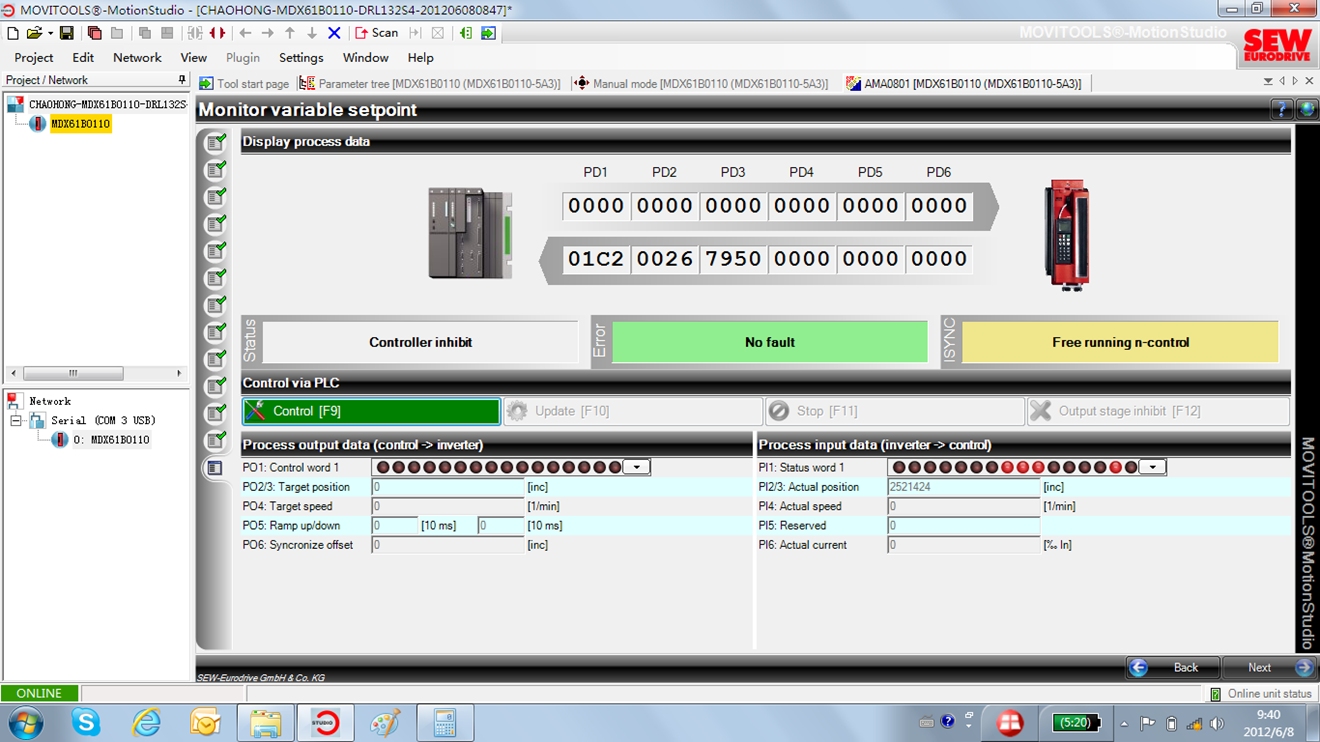Image resolution: width=1320 pixels, height=742 pixels.
Task: Click the PO2/3 Target position input field
Action: (448, 487)
